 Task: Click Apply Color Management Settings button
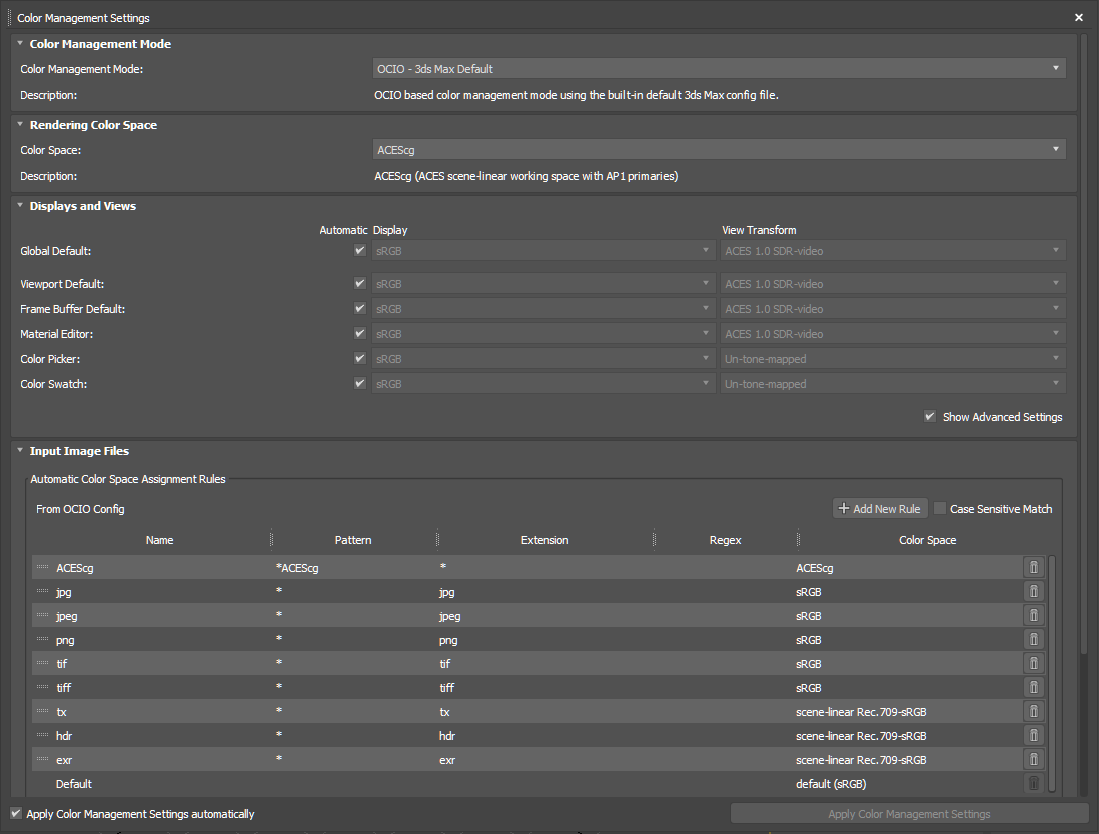pos(909,814)
